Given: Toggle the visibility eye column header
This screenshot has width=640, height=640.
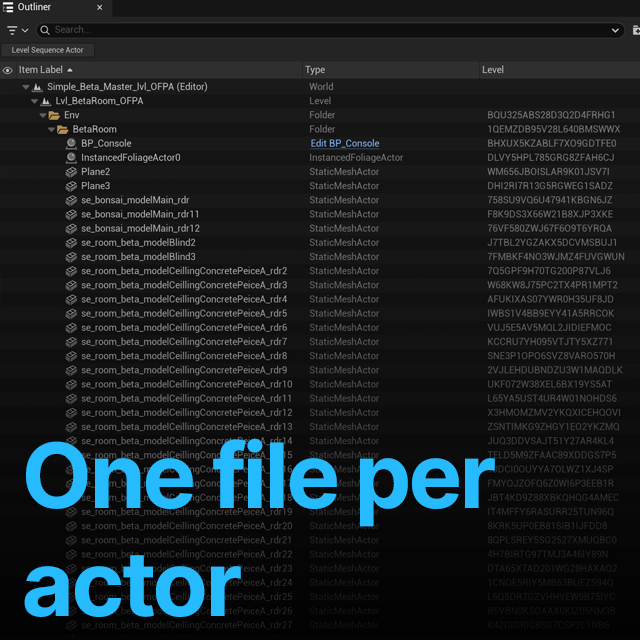Looking at the screenshot, I should pyautogui.click(x=7, y=70).
